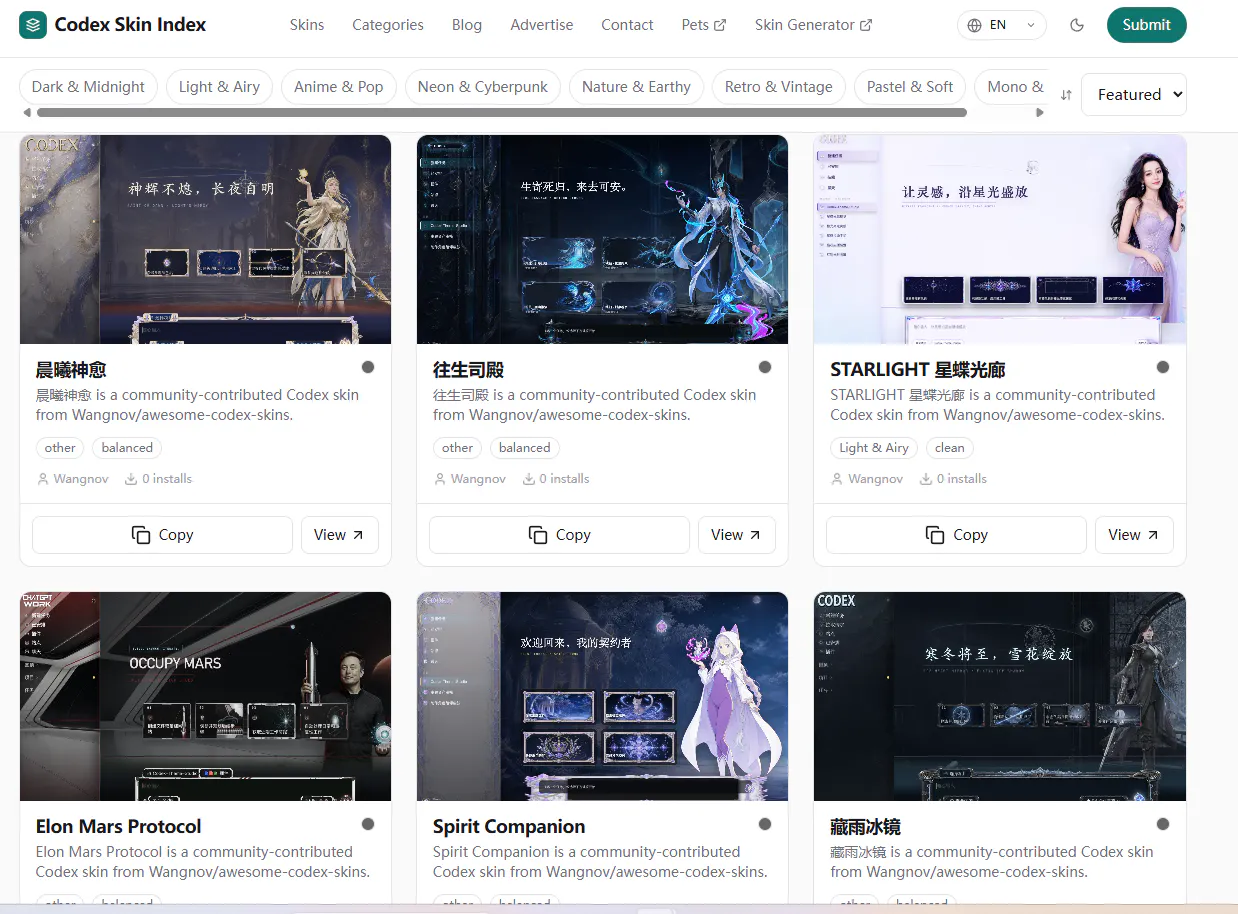Image resolution: width=1238 pixels, height=914 pixels.
Task: Click the gray status dot on 往生司殿
Action: (765, 367)
